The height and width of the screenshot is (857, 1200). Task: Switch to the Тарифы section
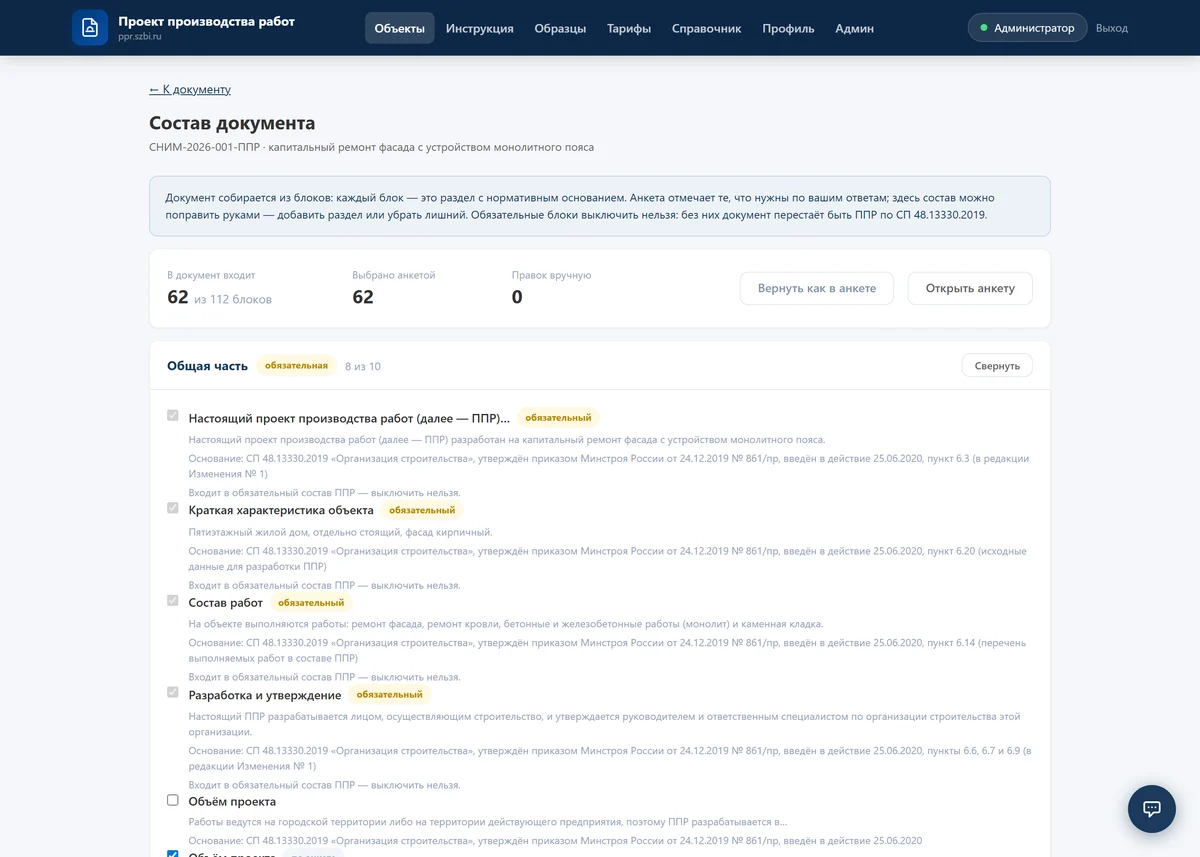(629, 28)
